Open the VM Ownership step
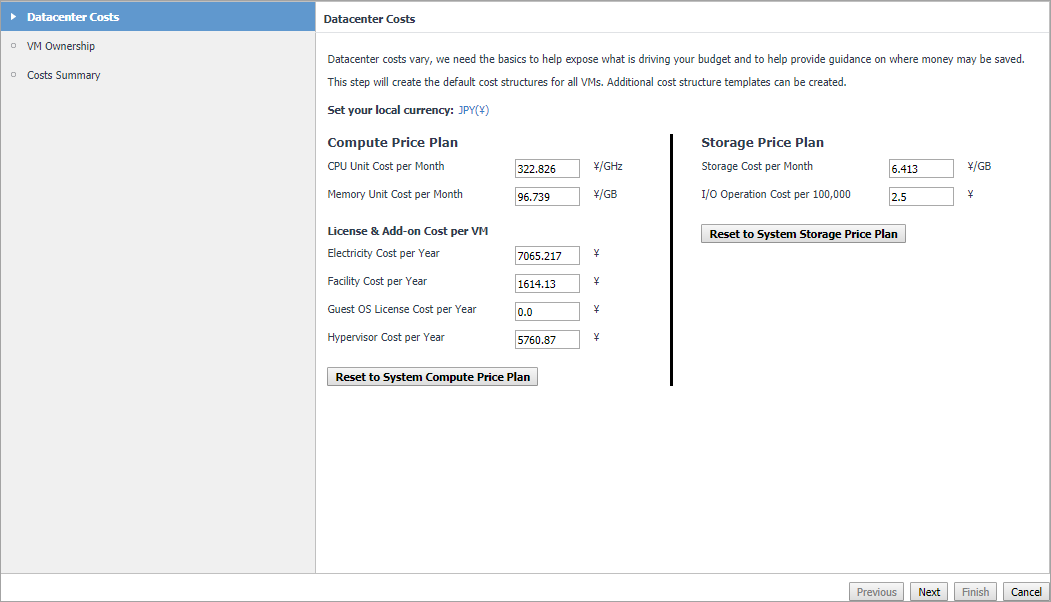Image resolution: width=1051 pixels, height=602 pixels. (61, 46)
